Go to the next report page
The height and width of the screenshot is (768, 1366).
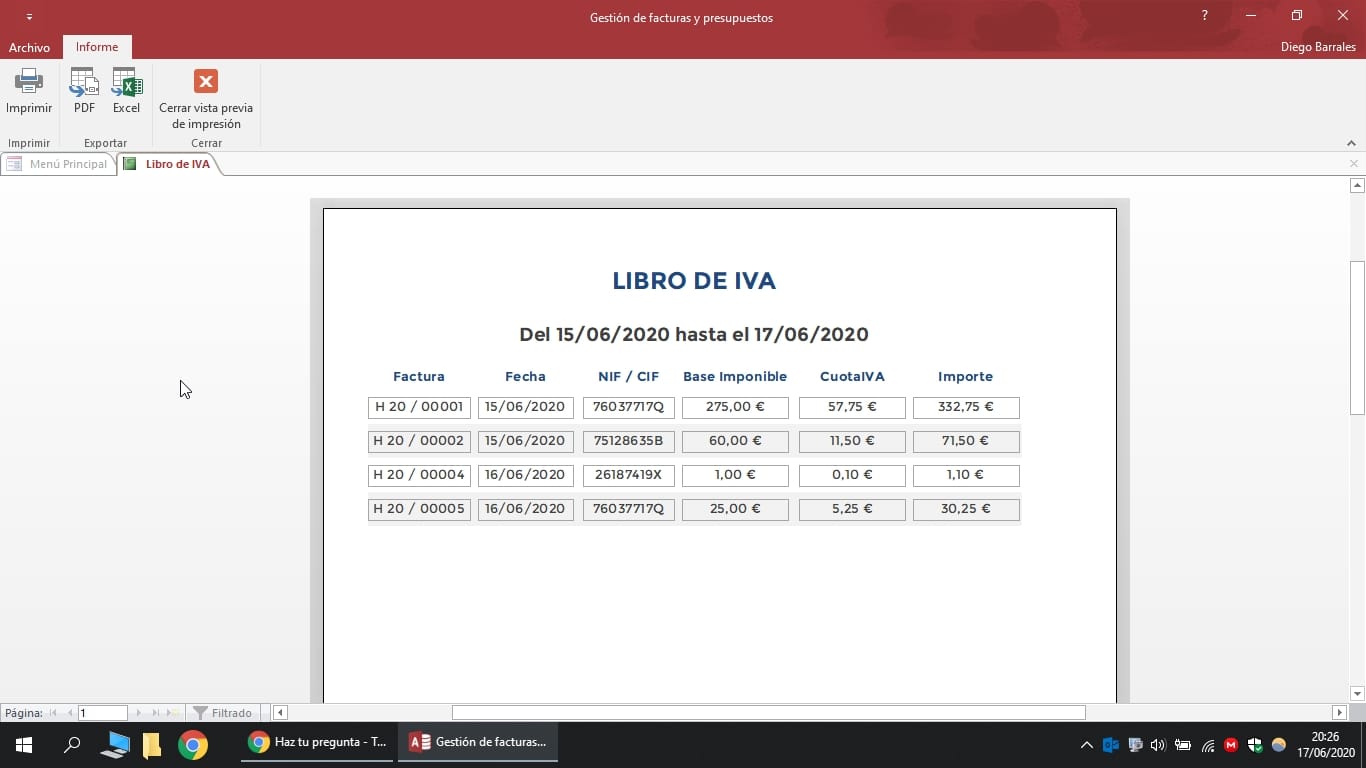tap(139, 713)
